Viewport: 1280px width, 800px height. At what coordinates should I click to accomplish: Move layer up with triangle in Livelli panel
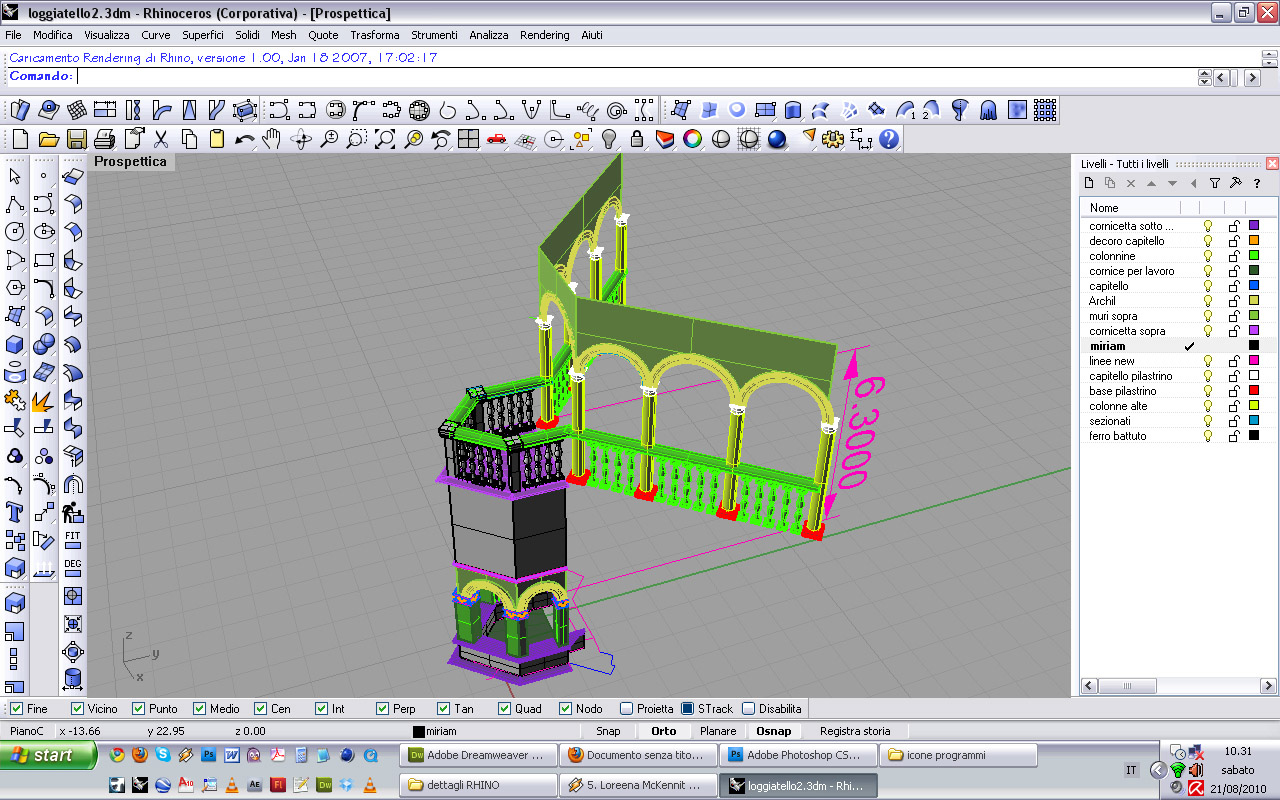point(1151,183)
